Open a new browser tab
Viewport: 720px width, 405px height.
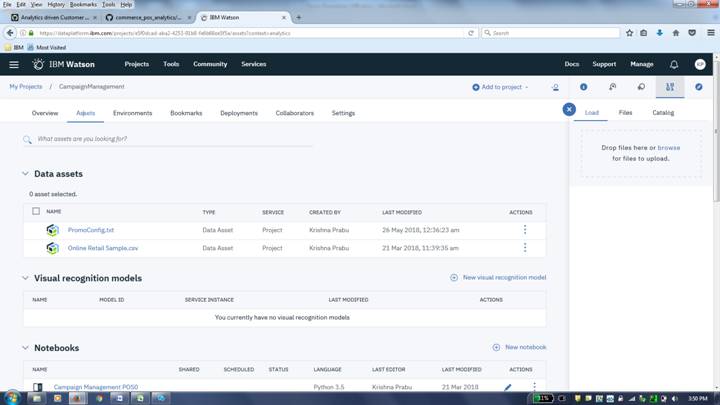[x=298, y=17]
